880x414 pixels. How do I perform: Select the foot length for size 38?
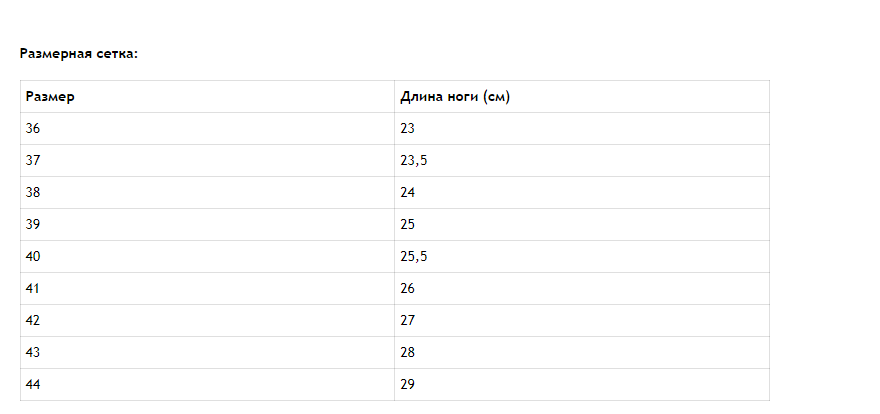407,193
